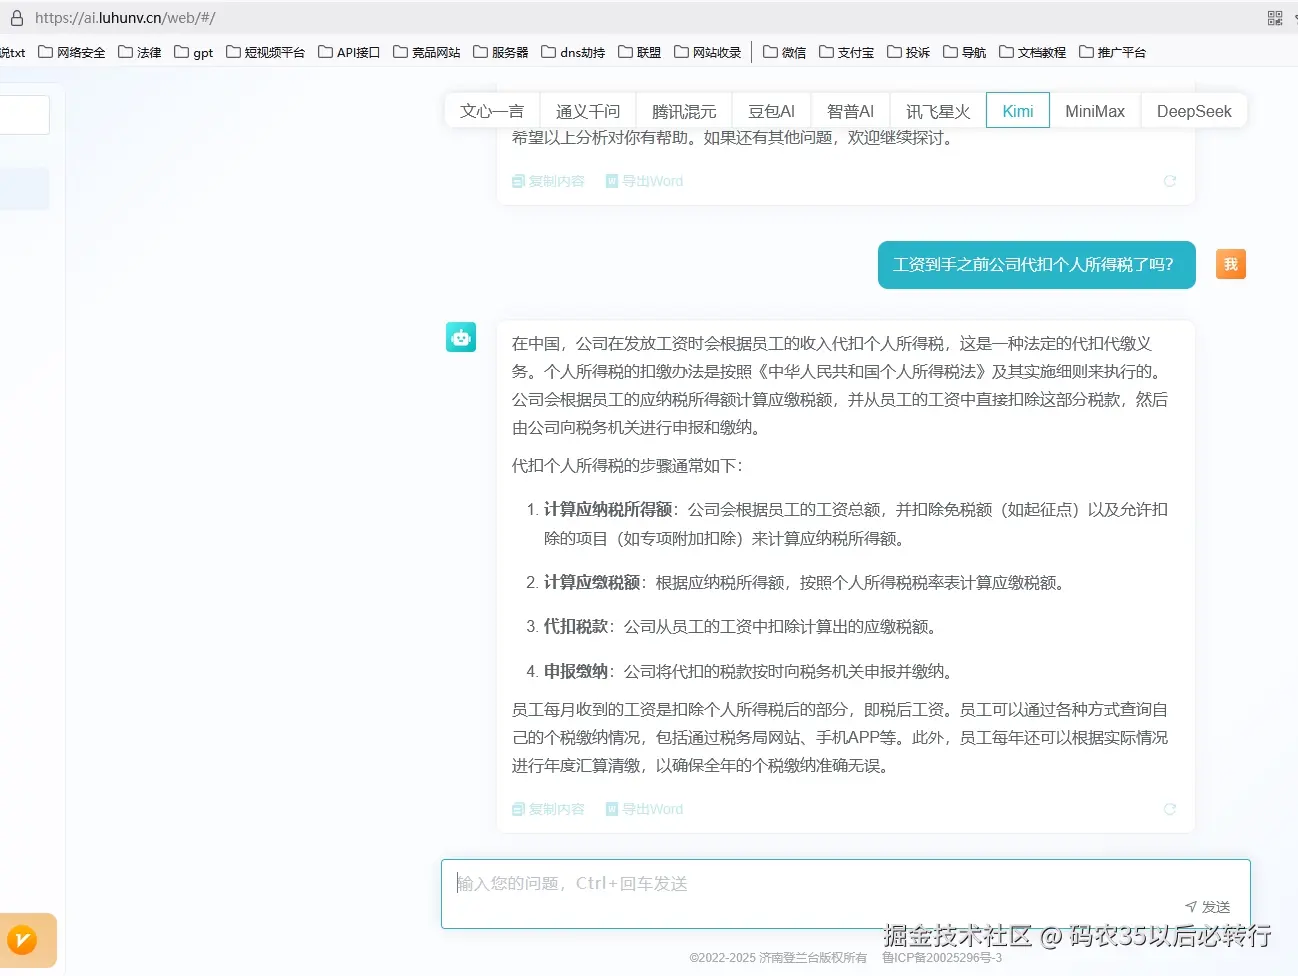Click the regenerate icon beside the latest reply

coord(1169,808)
